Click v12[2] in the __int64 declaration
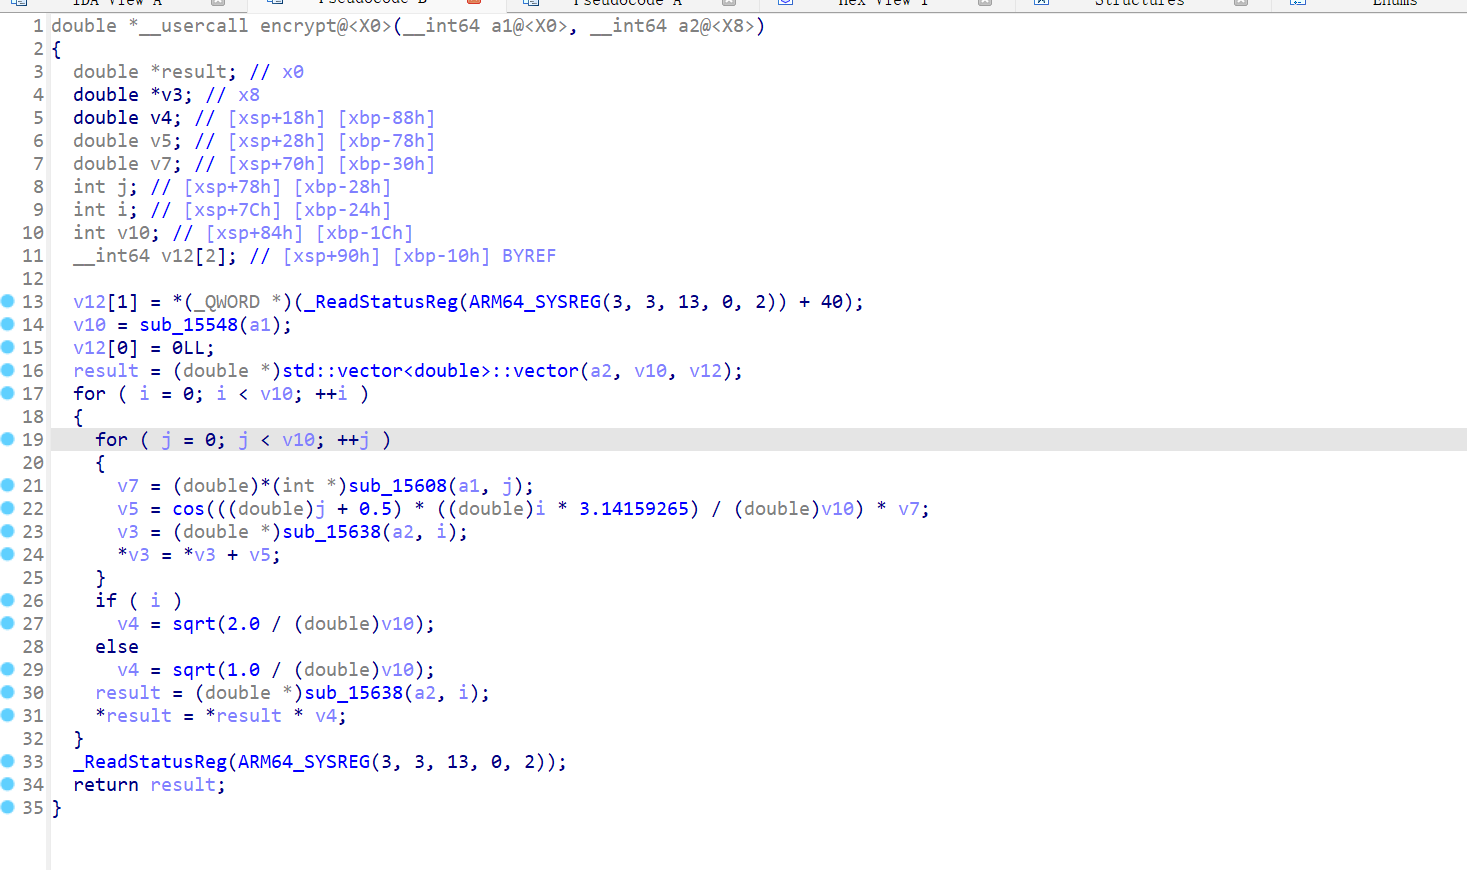This screenshot has height=870, width=1467. (x=194, y=256)
